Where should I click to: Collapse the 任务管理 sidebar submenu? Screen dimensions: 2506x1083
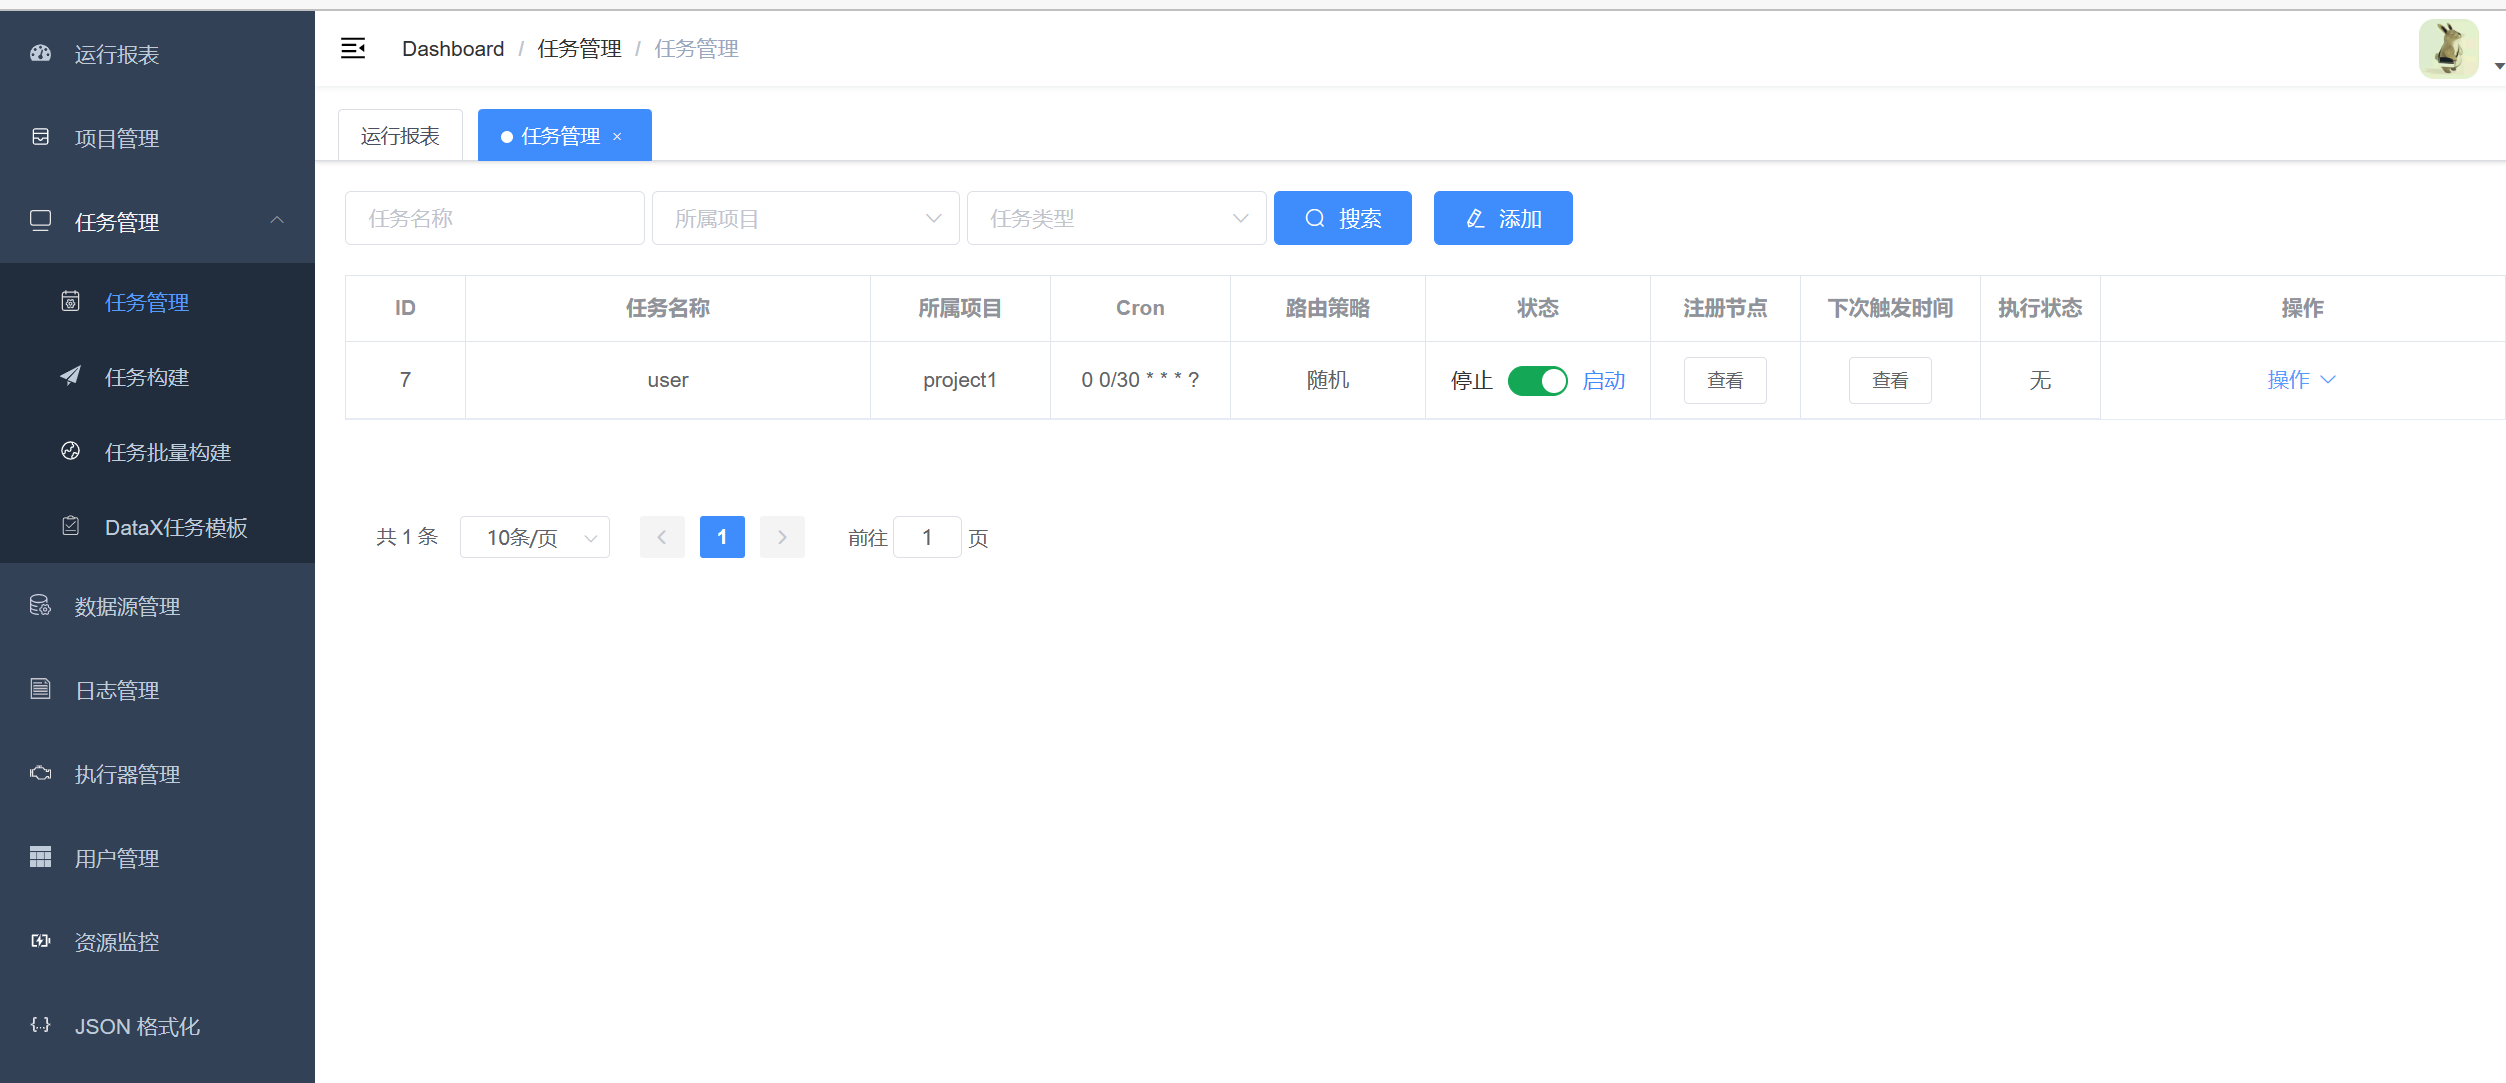point(277,221)
